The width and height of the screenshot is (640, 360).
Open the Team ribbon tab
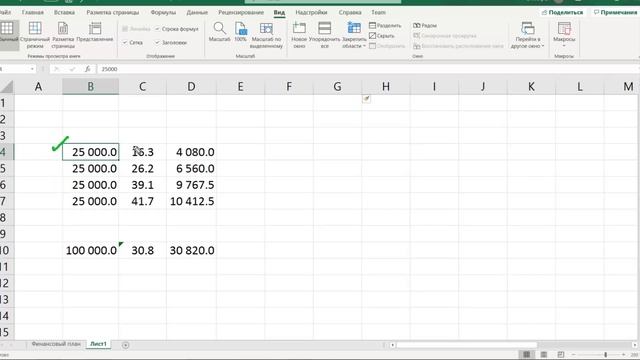coord(378,13)
